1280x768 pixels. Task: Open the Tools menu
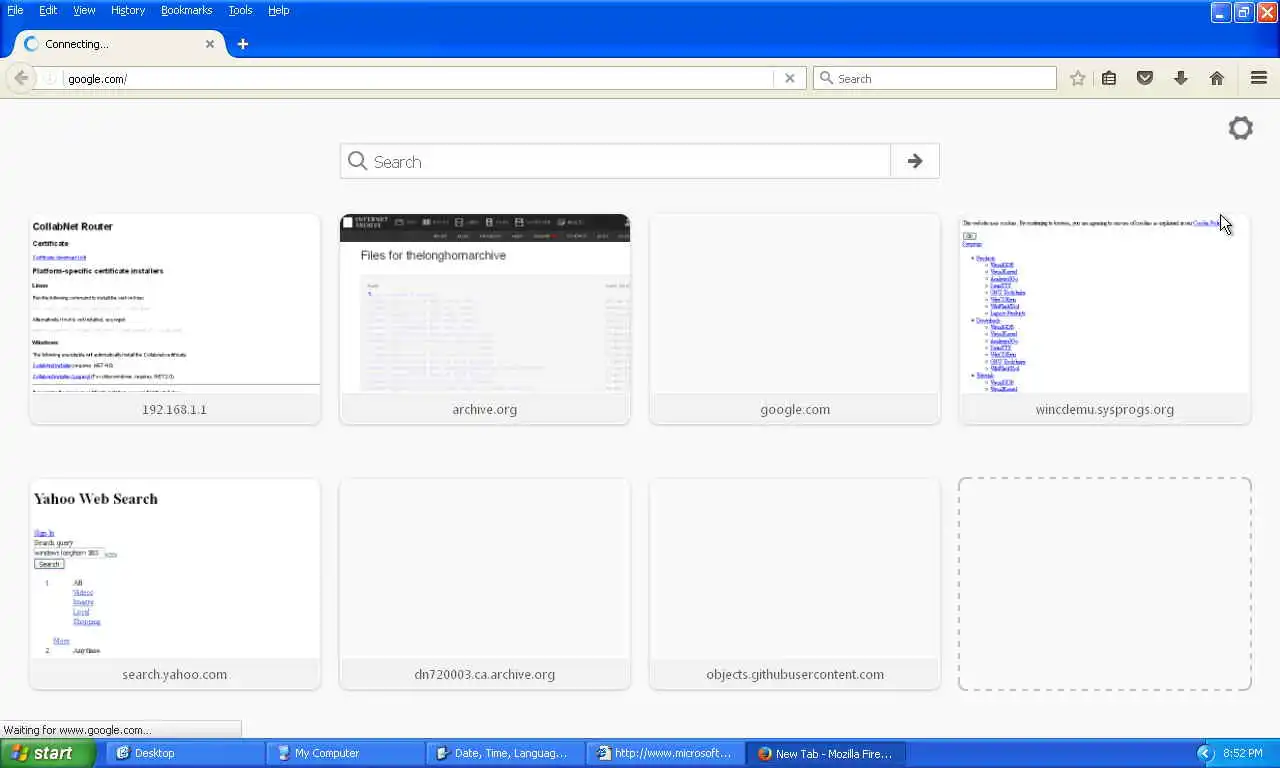tap(240, 10)
